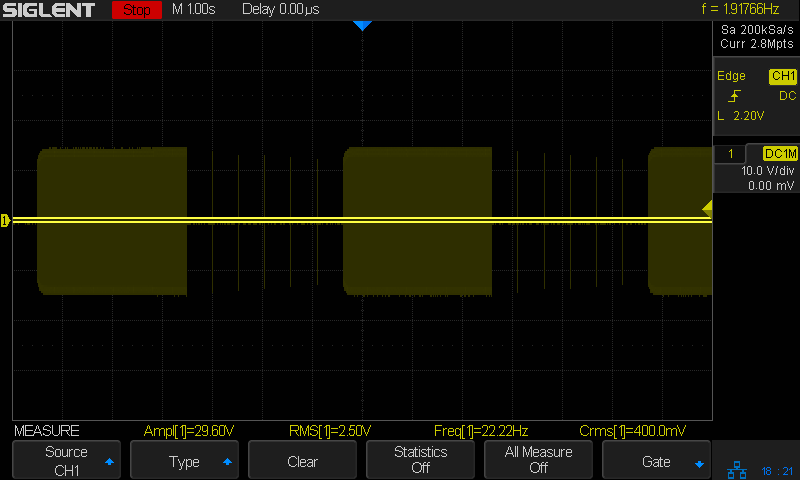
Task: Click the rising edge trigger slope icon
Action: point(734,96)
